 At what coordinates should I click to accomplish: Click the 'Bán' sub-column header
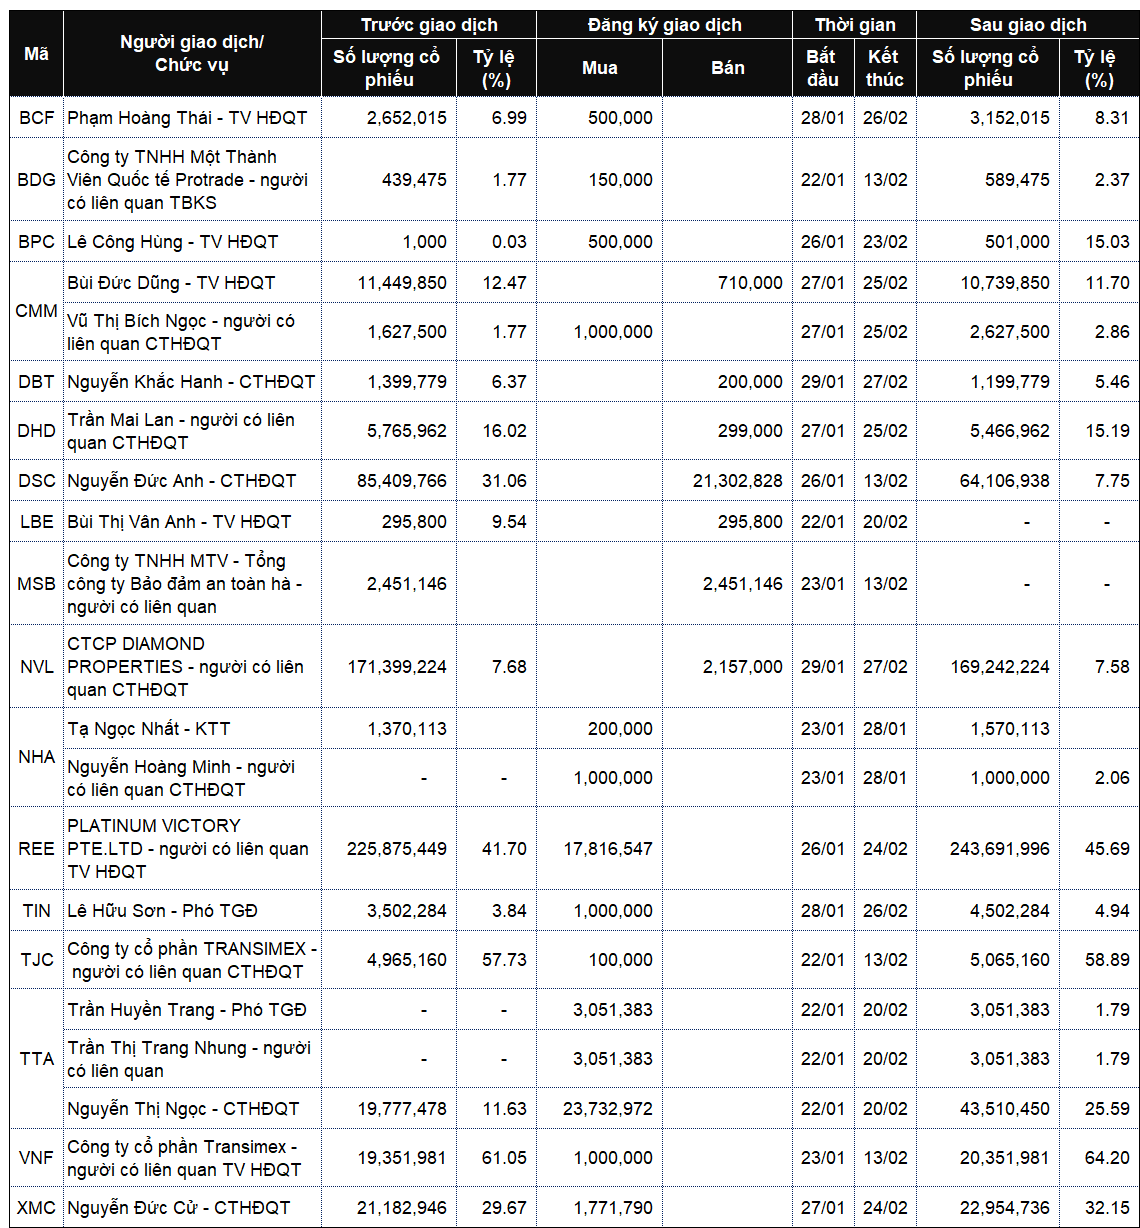pos(727,68)
